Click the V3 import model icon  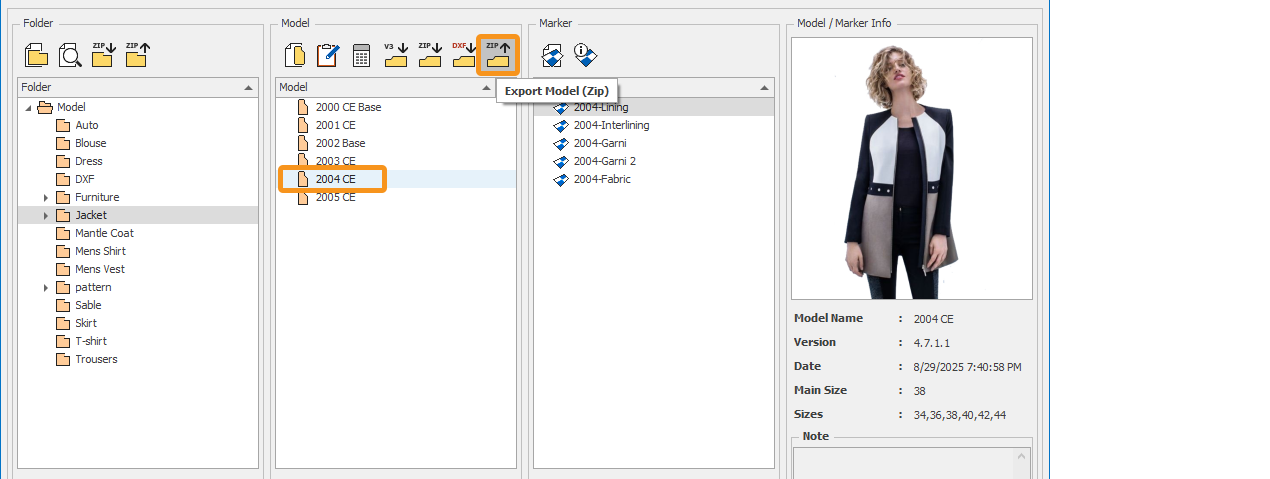tap(396, 55)
